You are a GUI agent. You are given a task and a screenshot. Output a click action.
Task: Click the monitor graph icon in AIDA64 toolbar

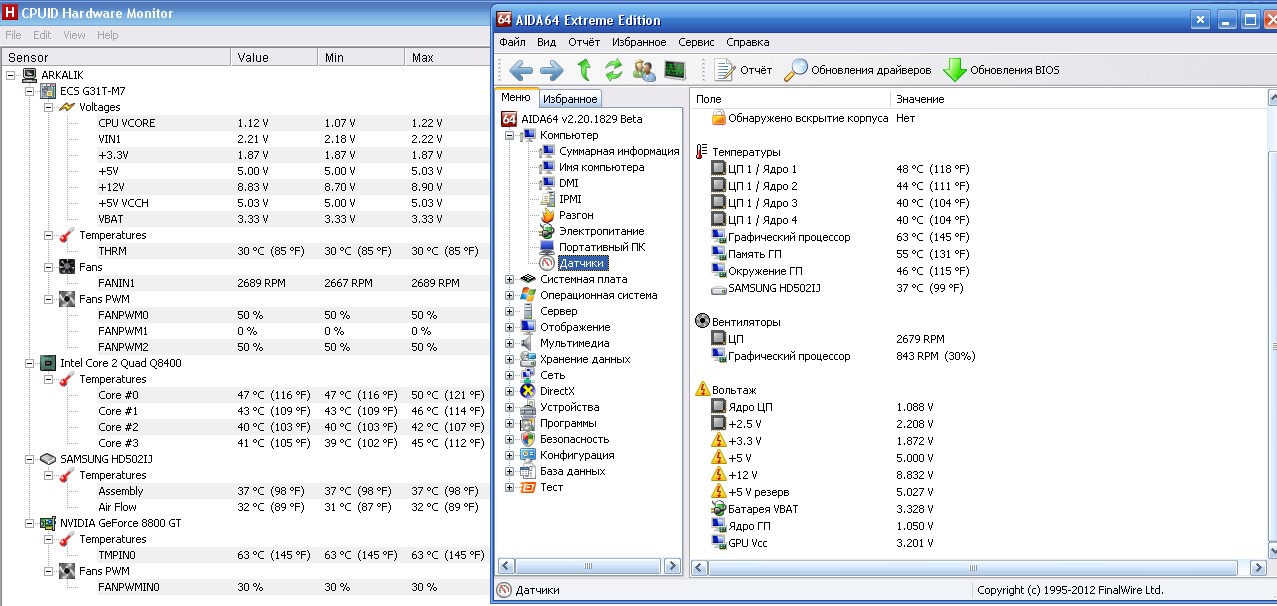point(675,70)
